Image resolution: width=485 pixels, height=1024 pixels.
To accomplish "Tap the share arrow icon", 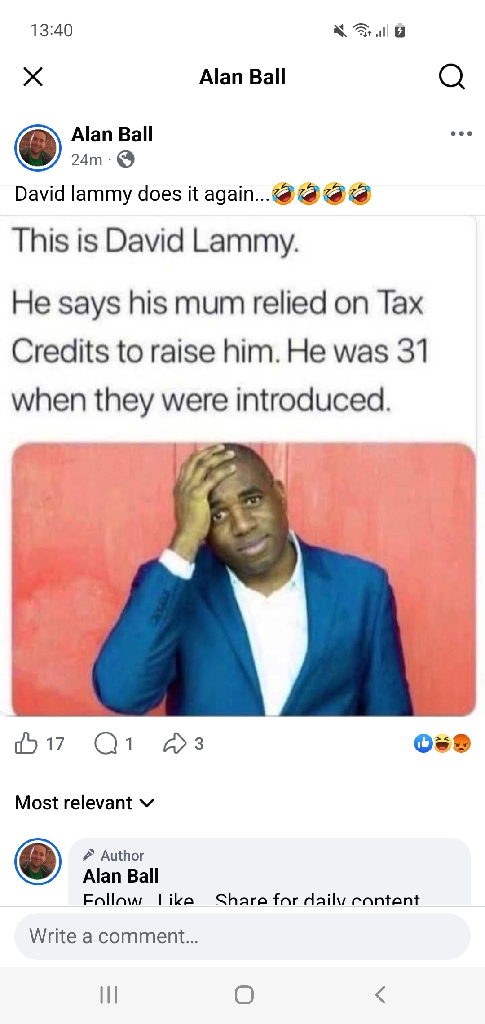I will pos(174,743).
